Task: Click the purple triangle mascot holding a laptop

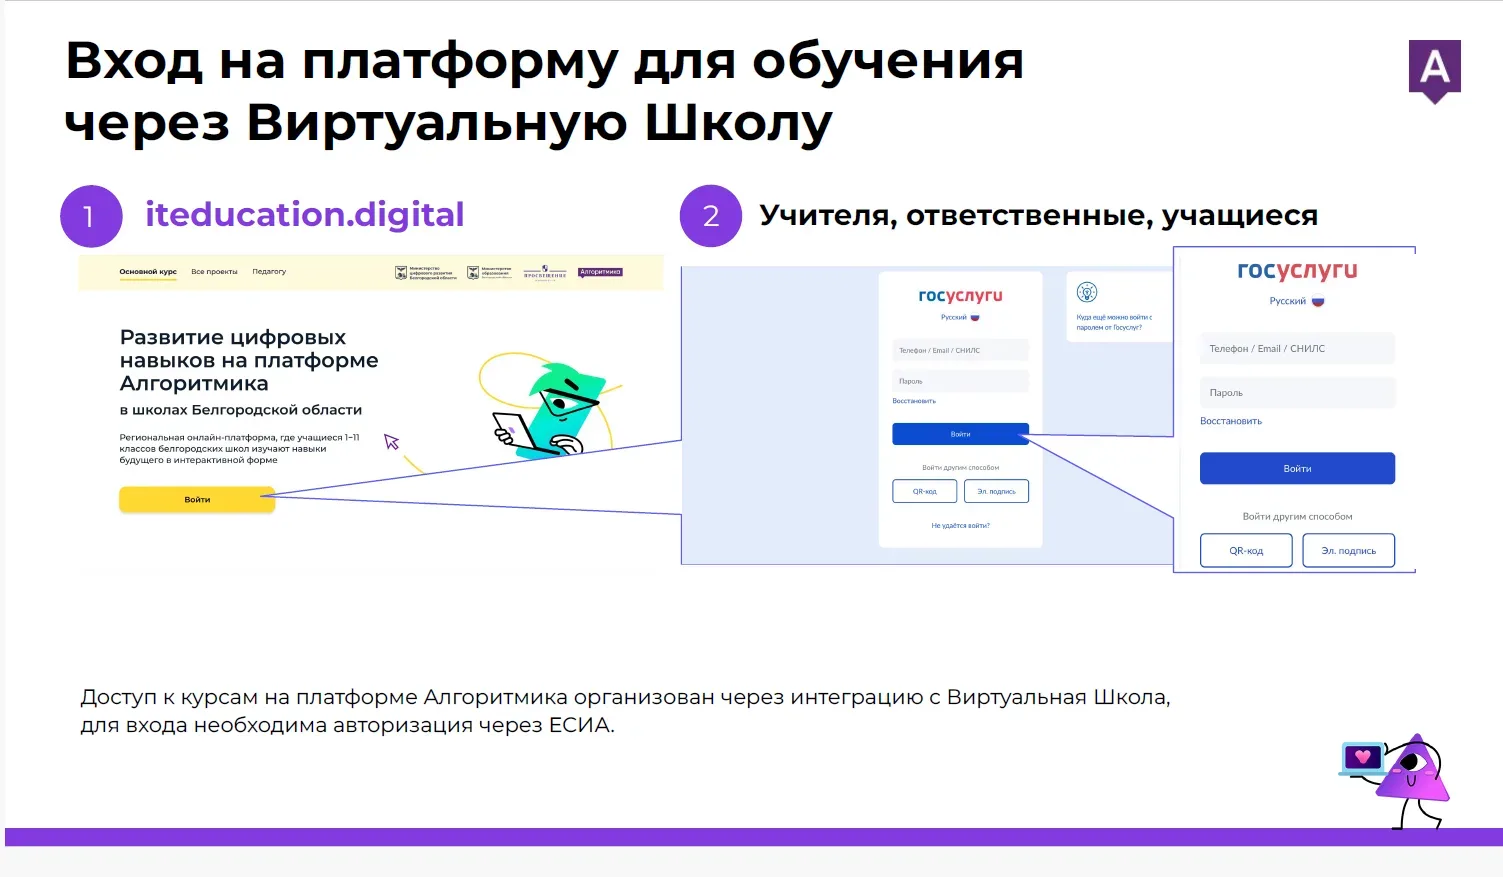Action: [x=1396, y=781]
